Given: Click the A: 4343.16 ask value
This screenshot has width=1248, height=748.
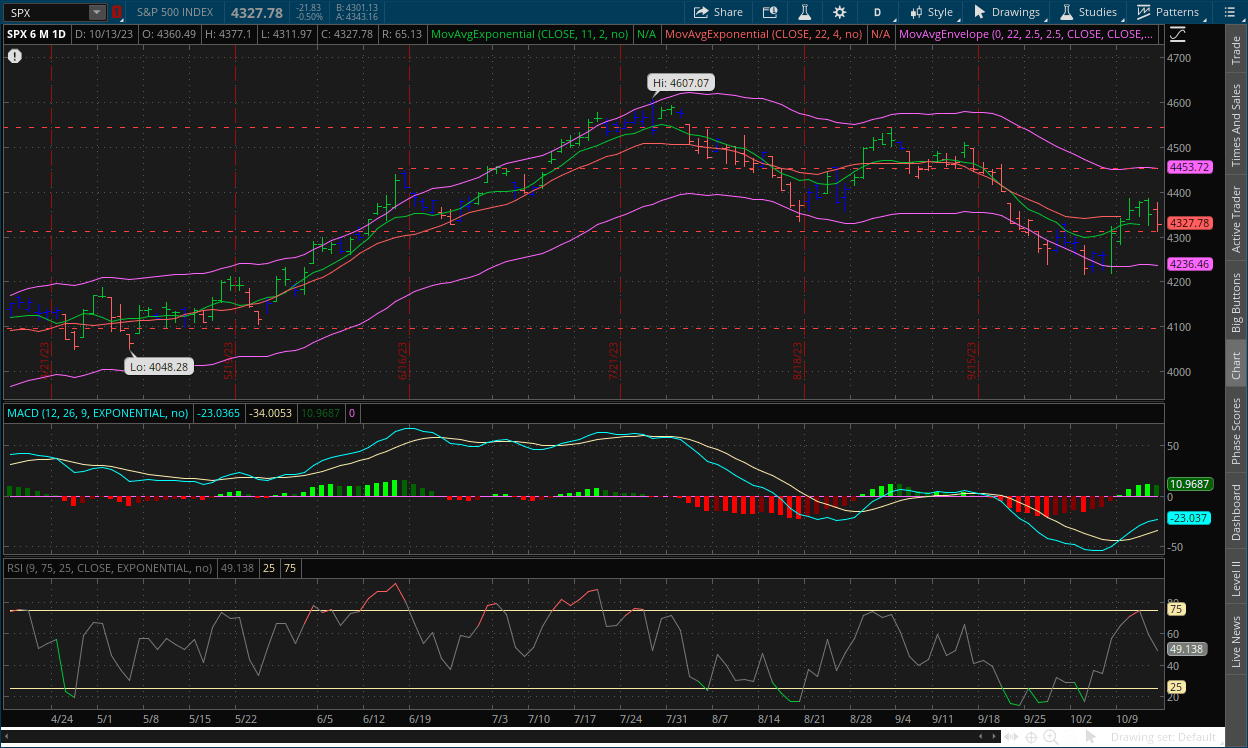Looking at the screenshot, I should 357,17.
